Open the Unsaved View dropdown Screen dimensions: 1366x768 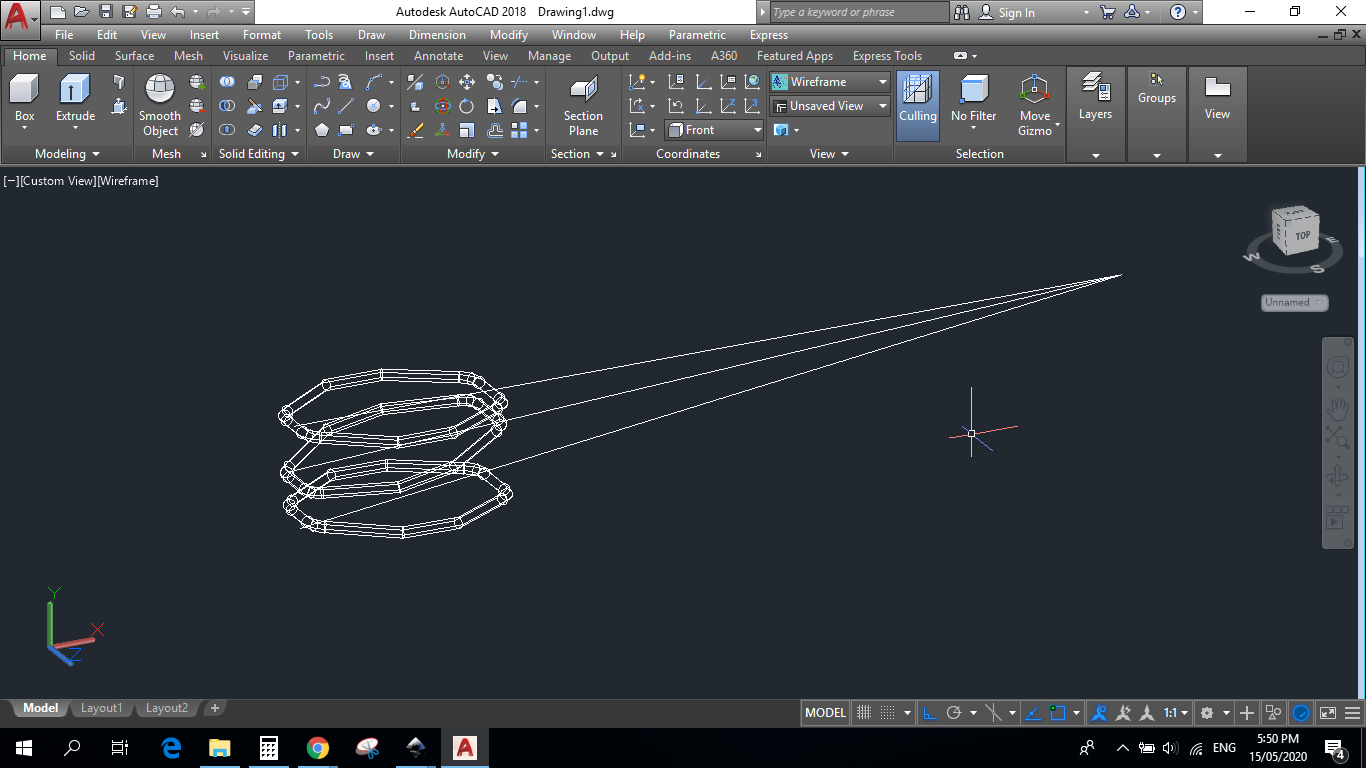(x=830, y=106)
